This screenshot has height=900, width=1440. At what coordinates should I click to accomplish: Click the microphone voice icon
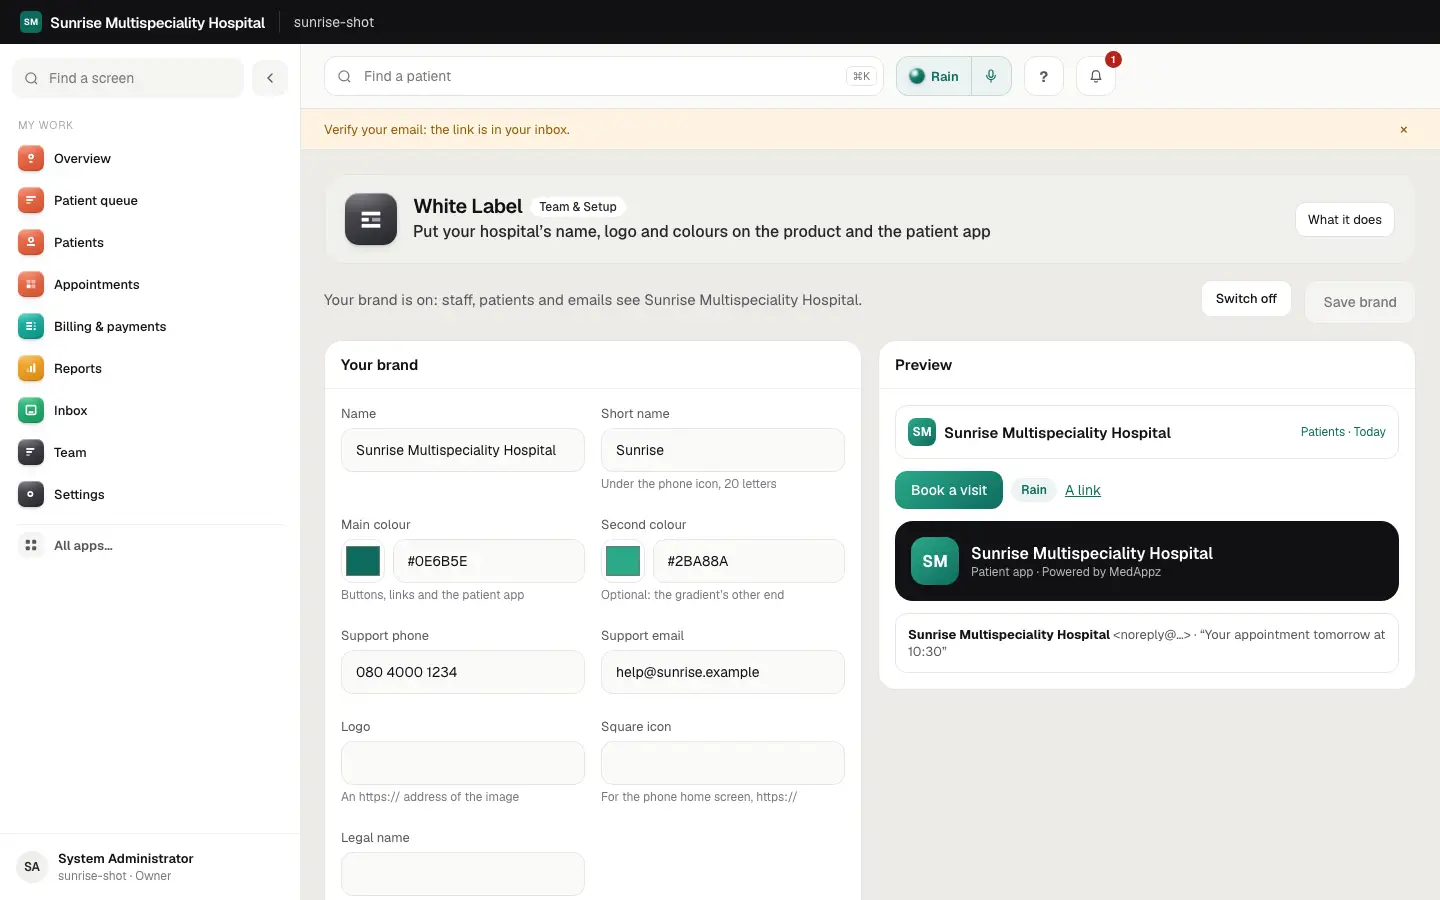coord(991,76)
